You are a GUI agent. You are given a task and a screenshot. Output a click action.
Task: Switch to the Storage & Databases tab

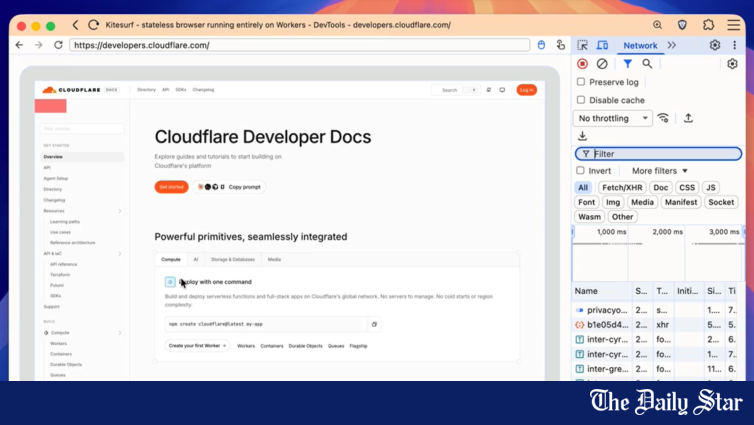233,259
